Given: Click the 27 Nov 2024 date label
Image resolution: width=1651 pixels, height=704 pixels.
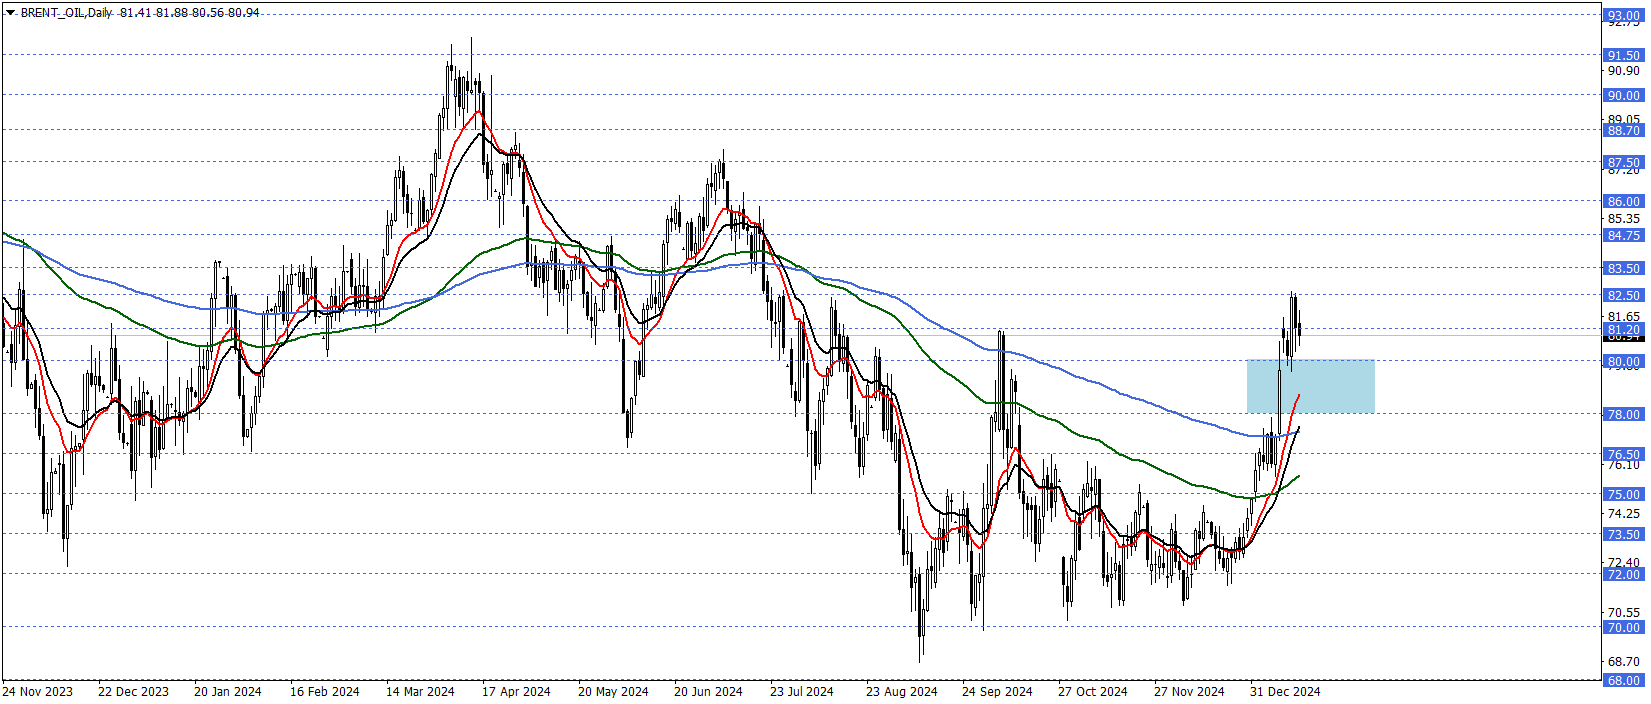Looking at the screenshot, I should point(1189,691).
